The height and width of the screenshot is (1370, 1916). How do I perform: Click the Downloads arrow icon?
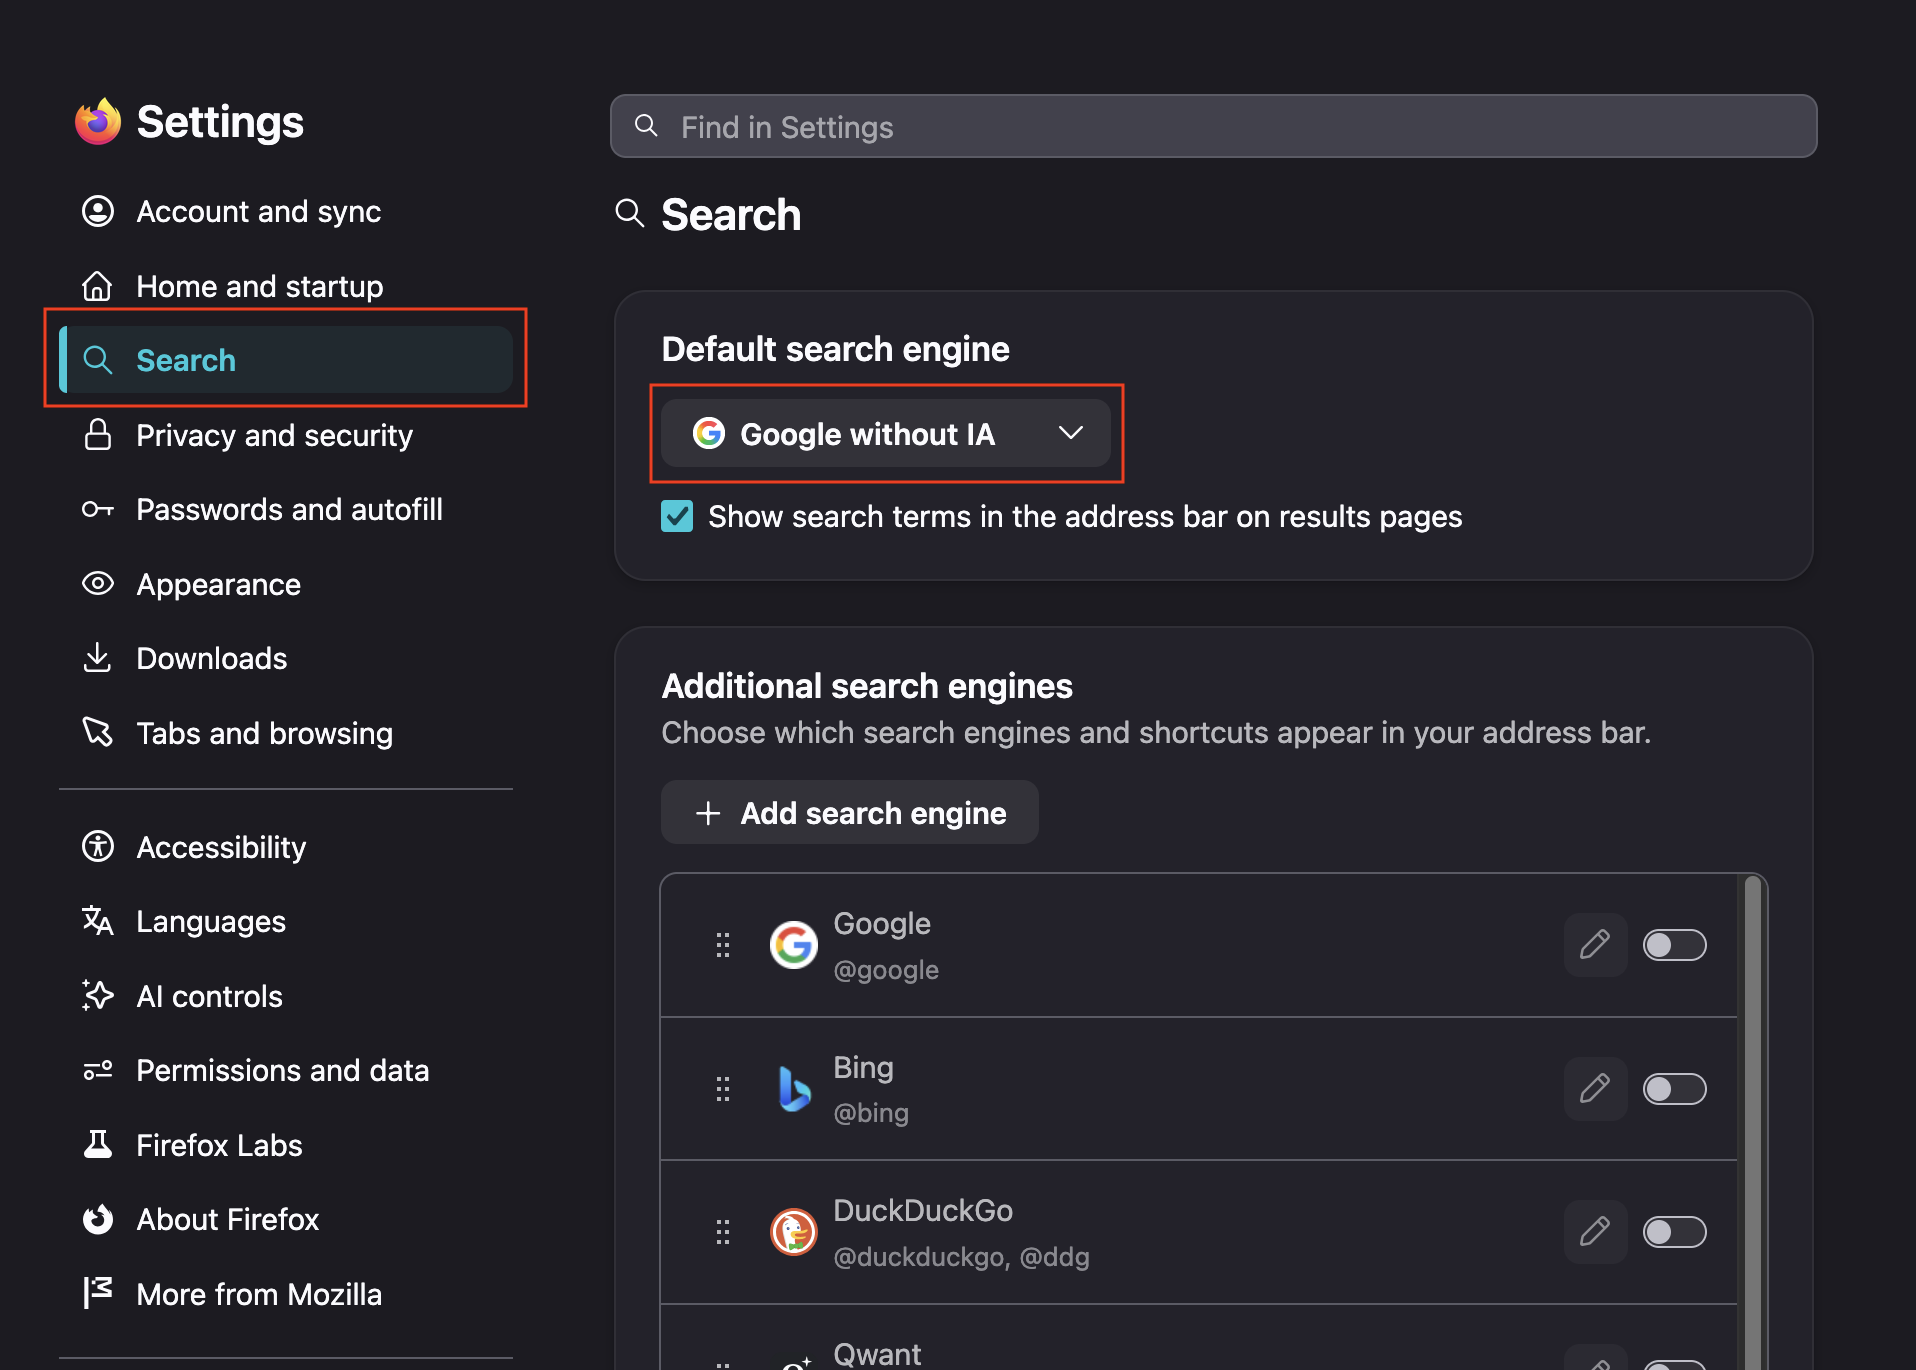[x=98, y=658]
